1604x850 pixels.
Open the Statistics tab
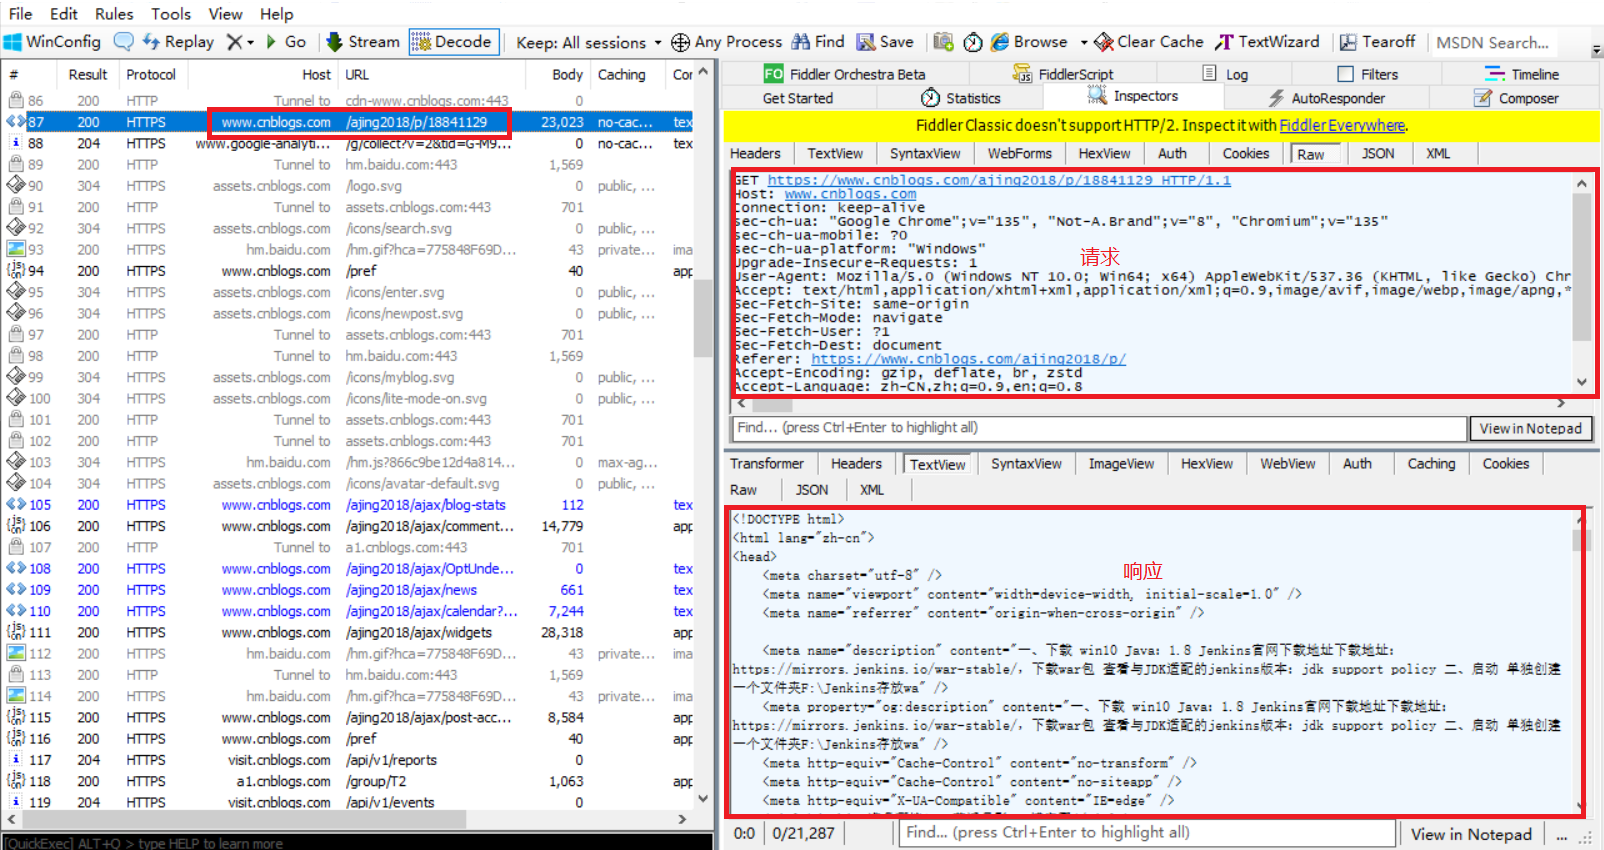[x=960, y=98]
